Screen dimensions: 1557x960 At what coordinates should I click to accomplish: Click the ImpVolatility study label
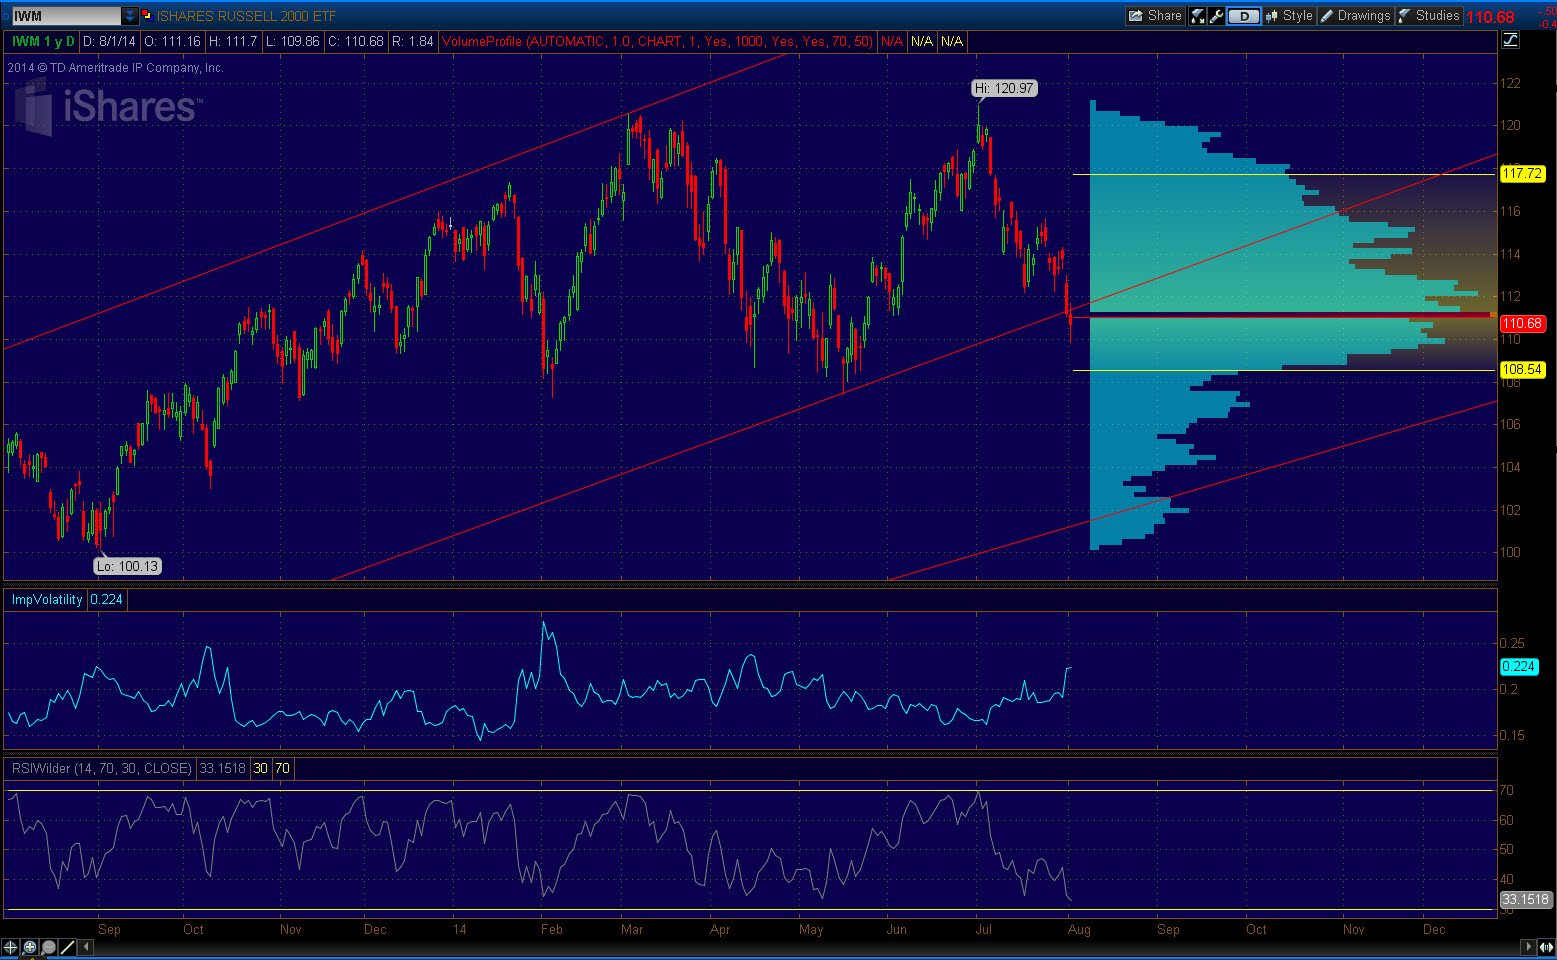47,599
